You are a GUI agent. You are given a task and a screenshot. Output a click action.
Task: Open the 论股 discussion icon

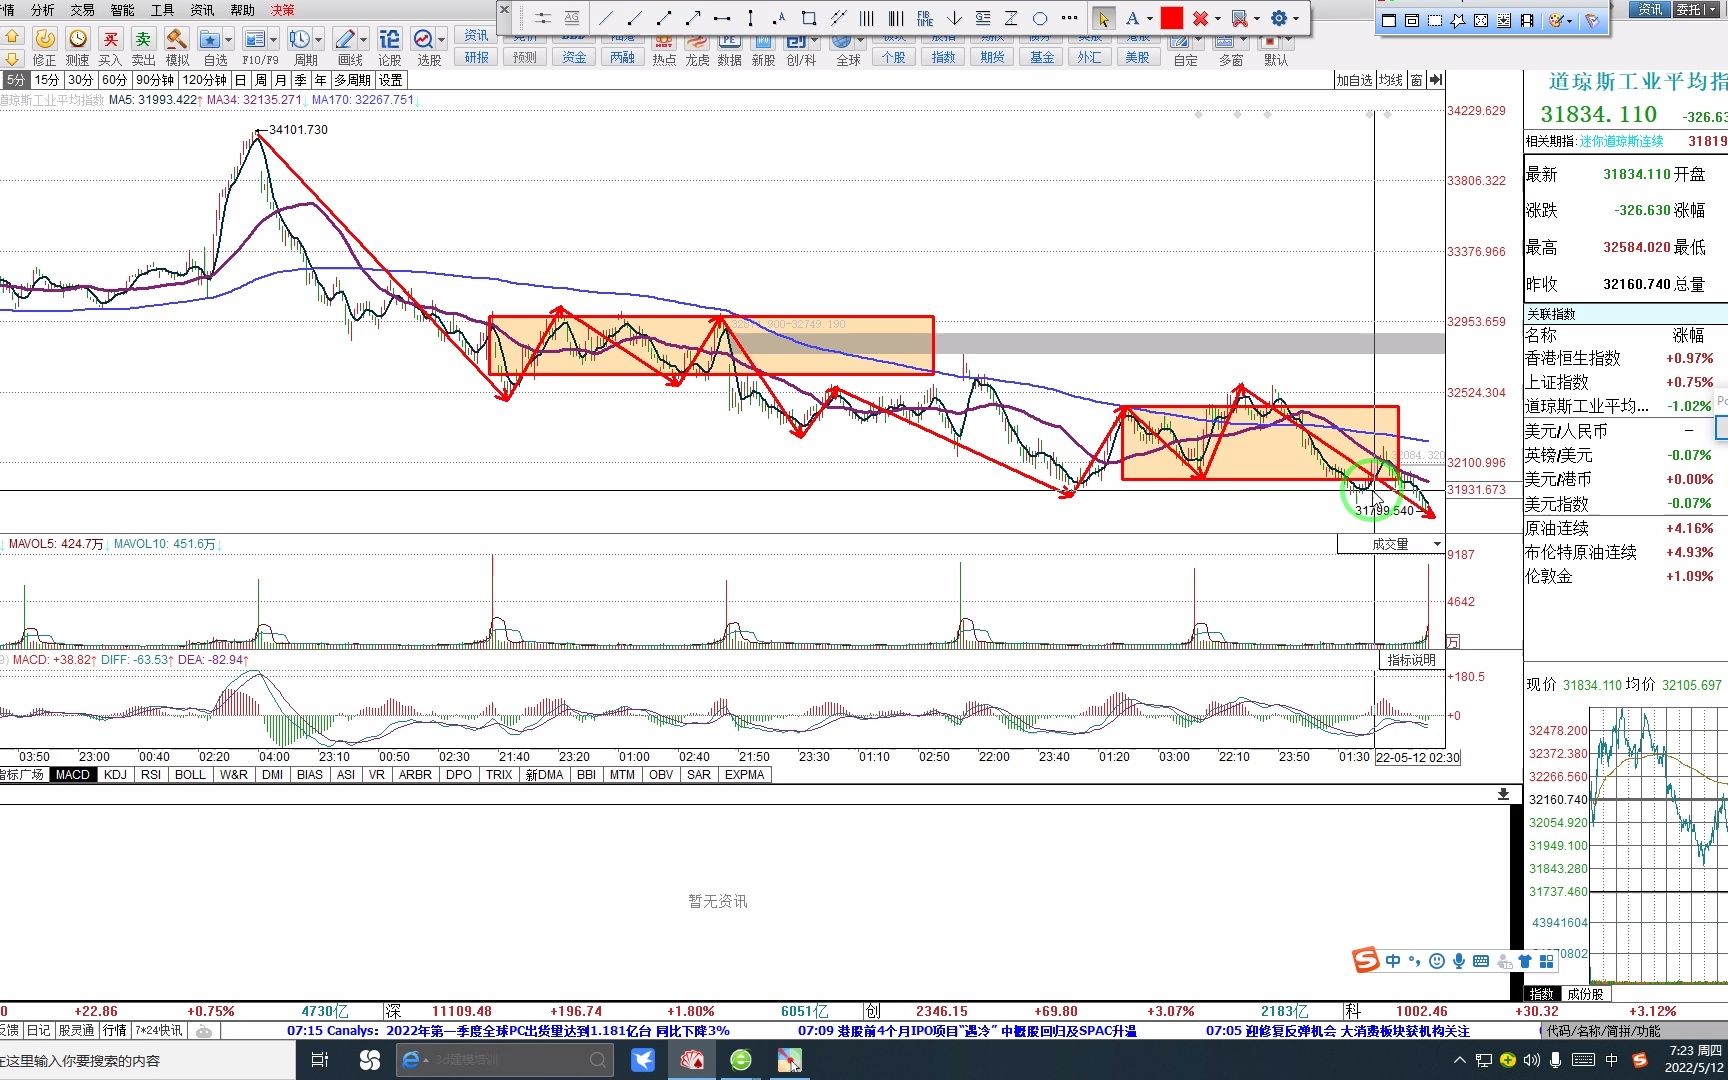tap(390, 39)
